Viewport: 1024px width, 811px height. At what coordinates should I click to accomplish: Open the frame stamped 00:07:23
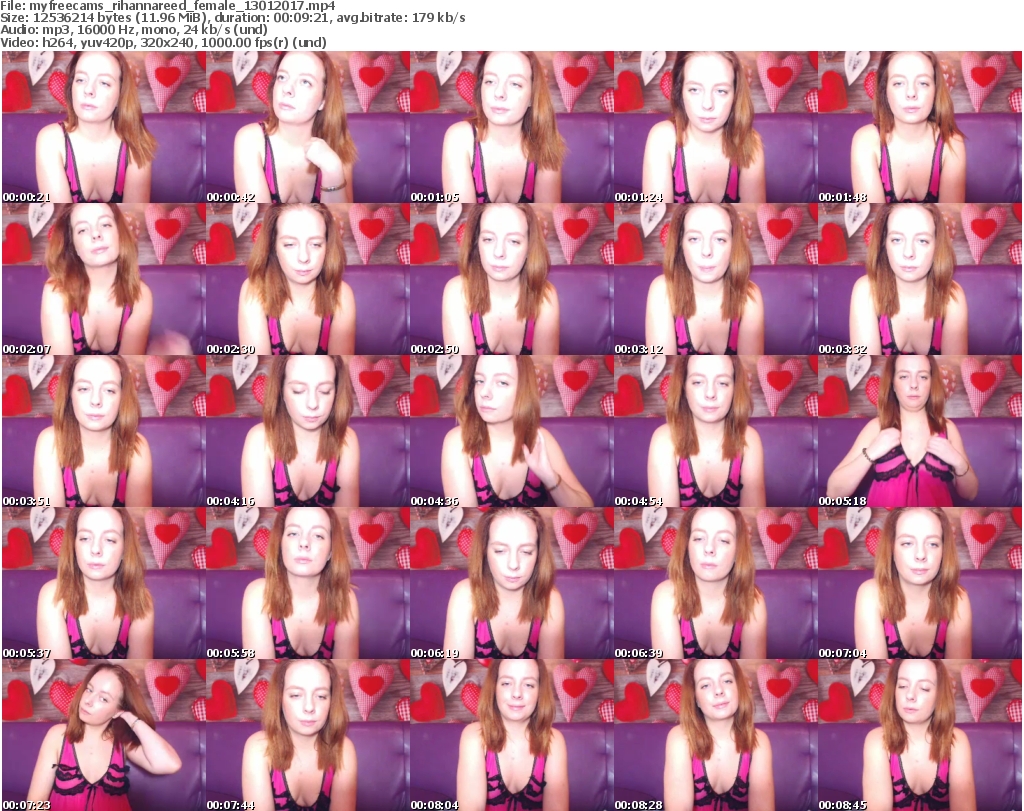click(104, 735)
